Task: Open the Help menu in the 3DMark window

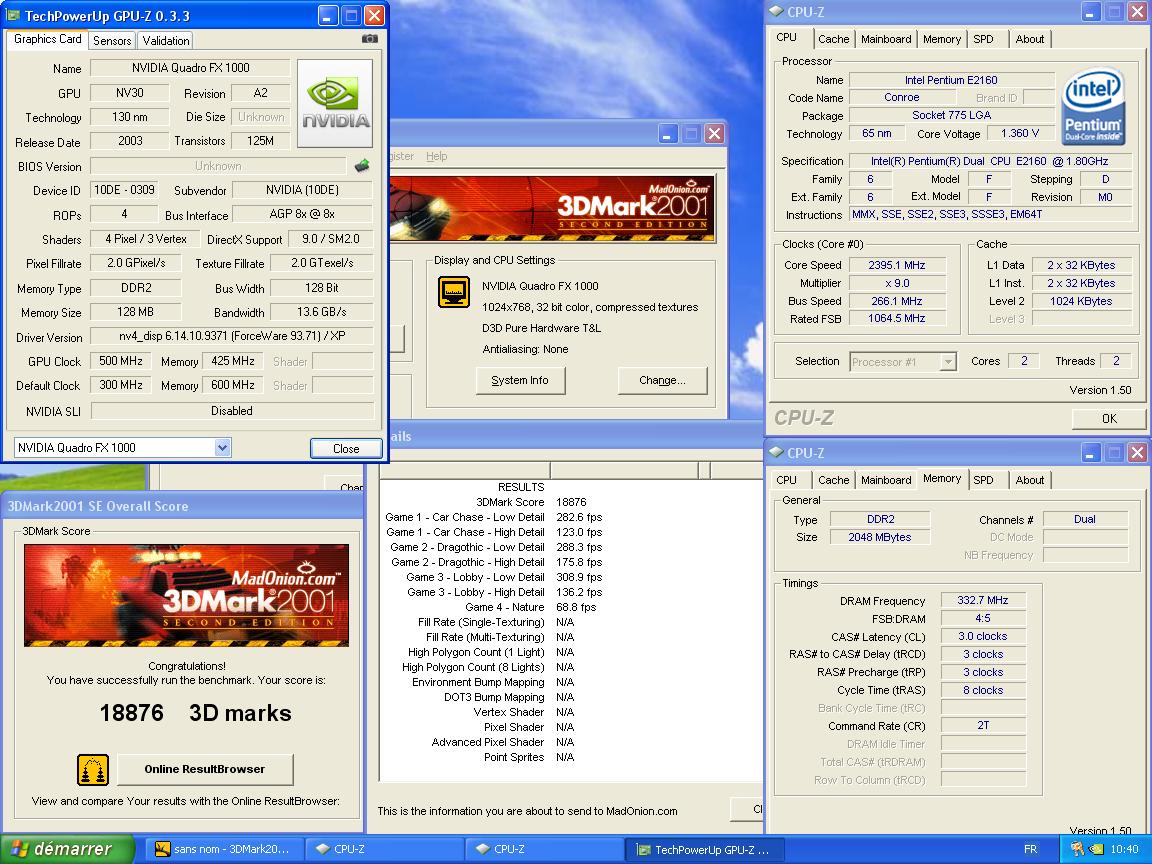Action: pos(436,156)
